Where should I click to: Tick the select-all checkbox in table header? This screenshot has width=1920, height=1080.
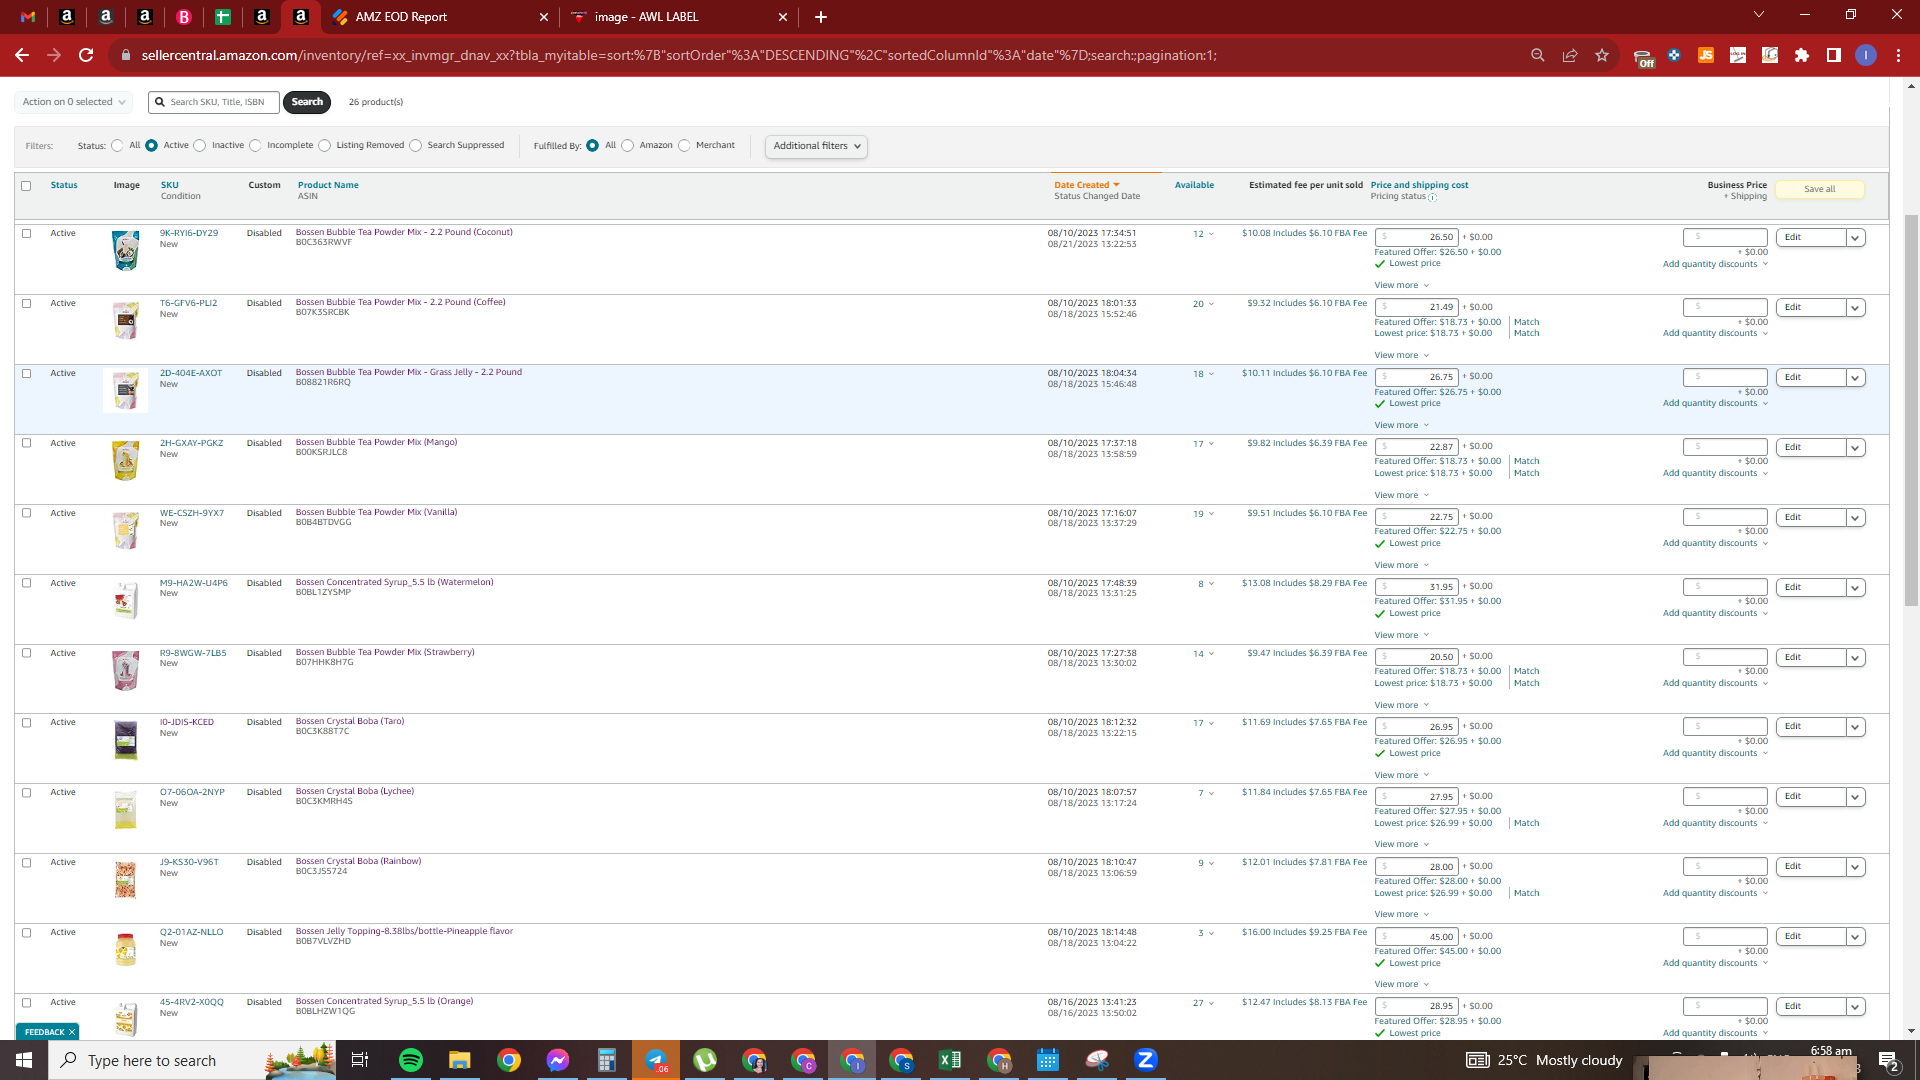[x=26, y=186]
